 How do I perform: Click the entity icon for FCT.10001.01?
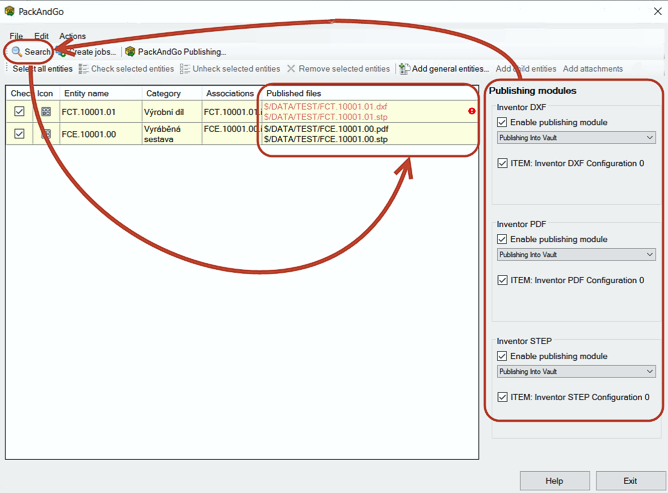(46, 112)
